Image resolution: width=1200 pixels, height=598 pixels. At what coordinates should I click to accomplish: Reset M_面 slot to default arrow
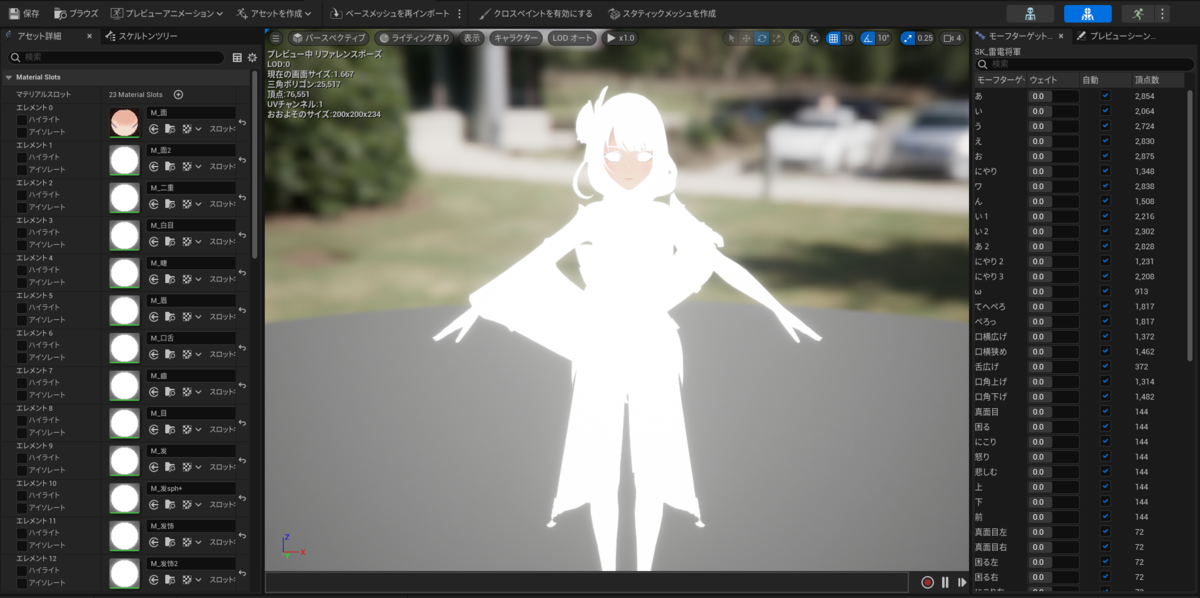(243, 122)
